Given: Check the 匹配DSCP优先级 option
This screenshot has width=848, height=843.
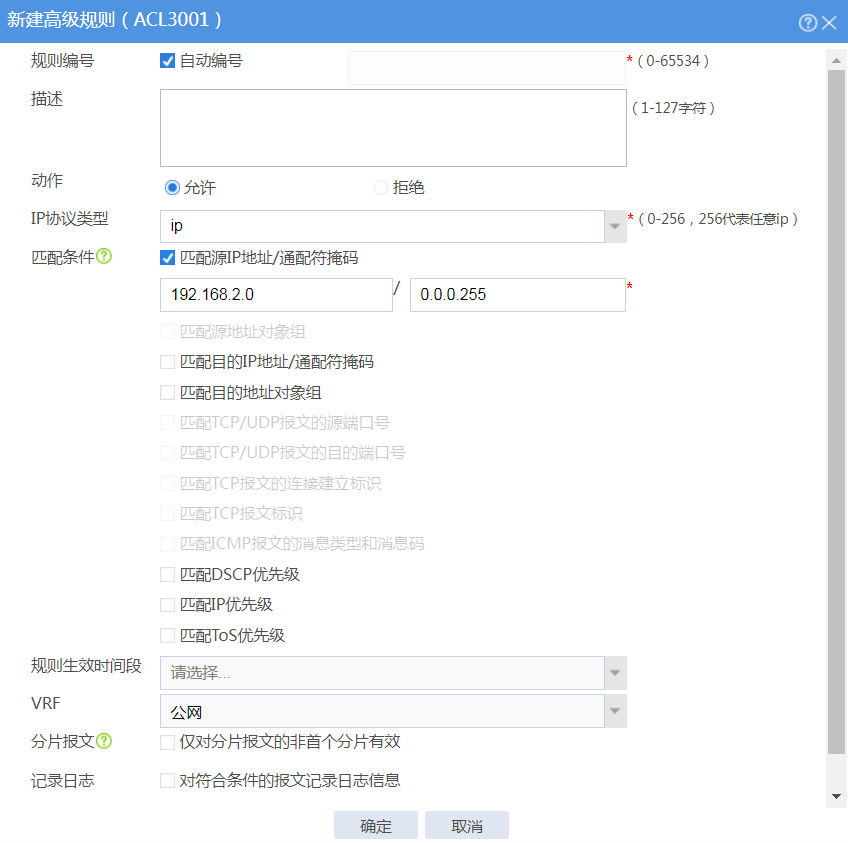Looking at the screenshot, I should [x=168, y=575].
